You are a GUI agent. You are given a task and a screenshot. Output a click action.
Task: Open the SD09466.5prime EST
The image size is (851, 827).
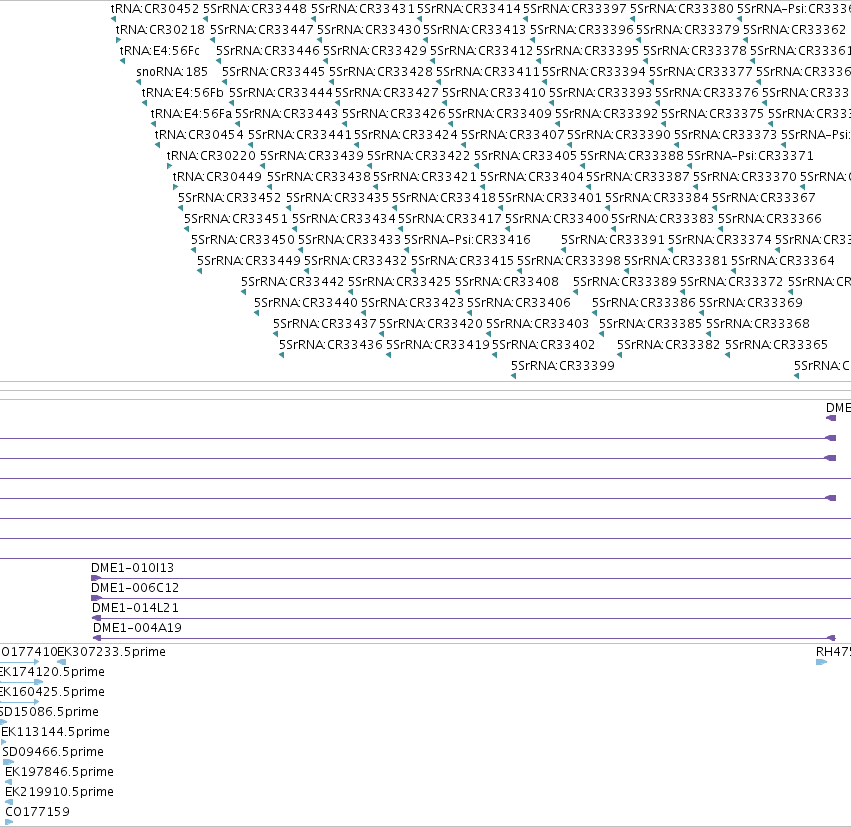(x=53, y=752)
